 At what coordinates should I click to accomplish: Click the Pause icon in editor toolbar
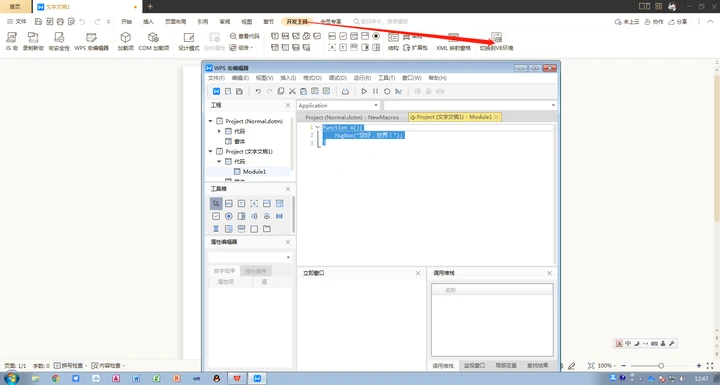tap(376, 91)
